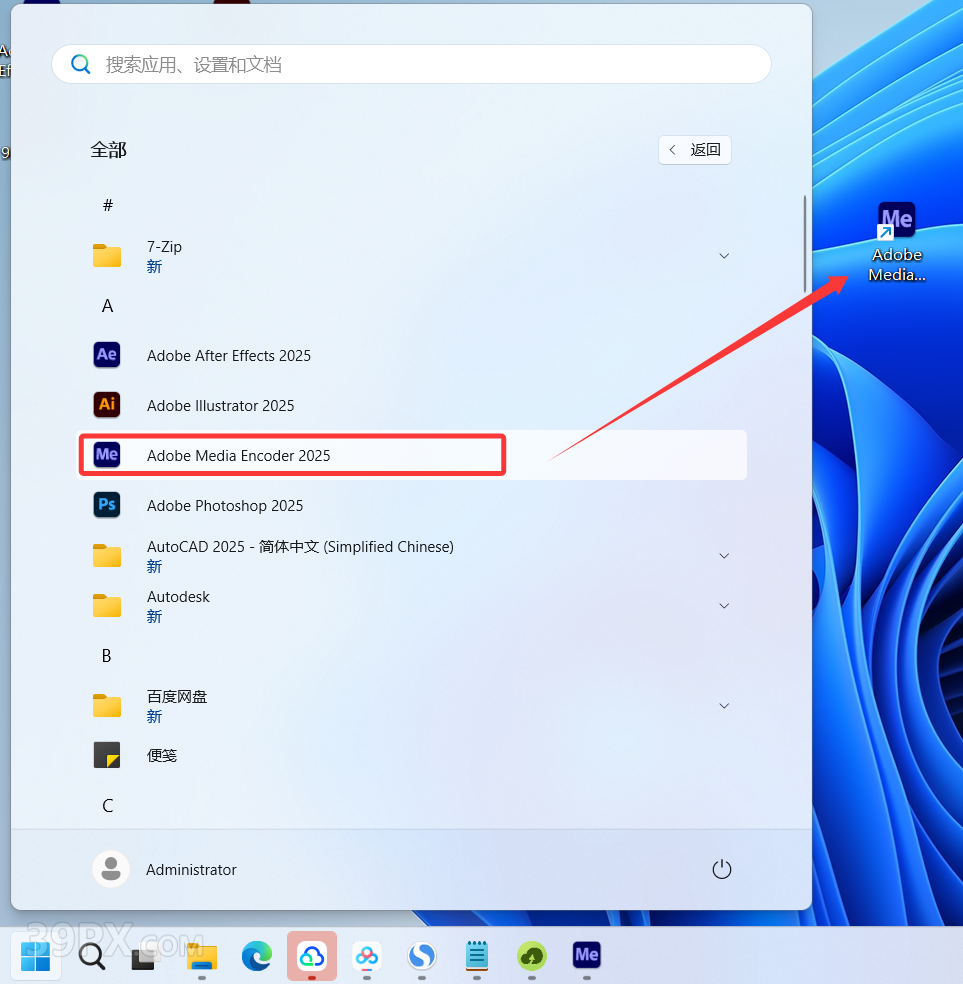Click the 返回 back button
This screenshot has height=984, width=963.
[x=694, y=150]
